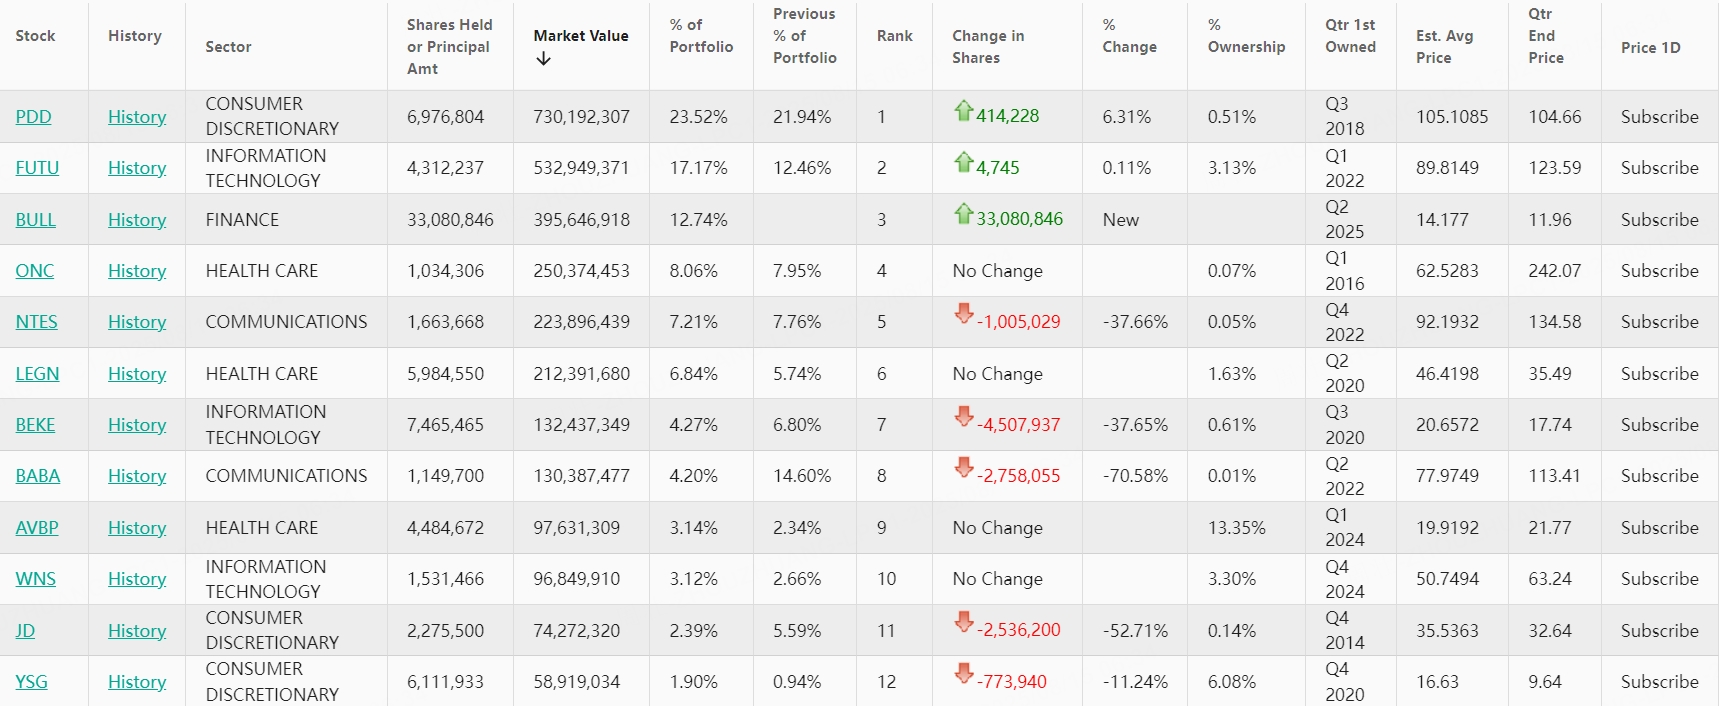Open History link for FUTU

pyautogui.click(x=137, y=168)
